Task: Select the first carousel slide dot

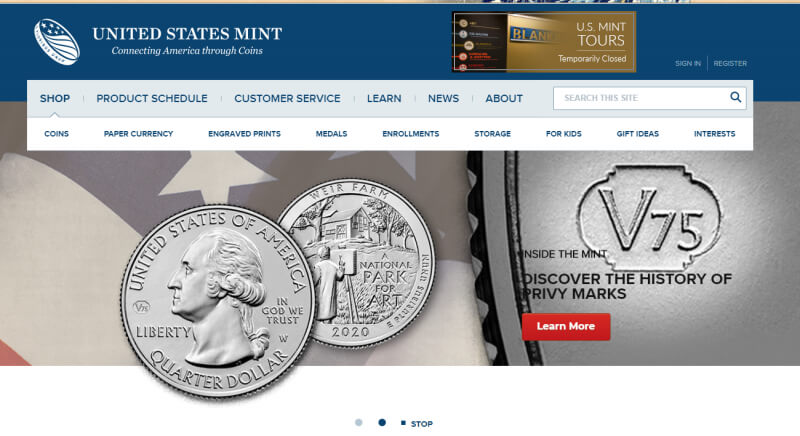Action: click(359, 422)
